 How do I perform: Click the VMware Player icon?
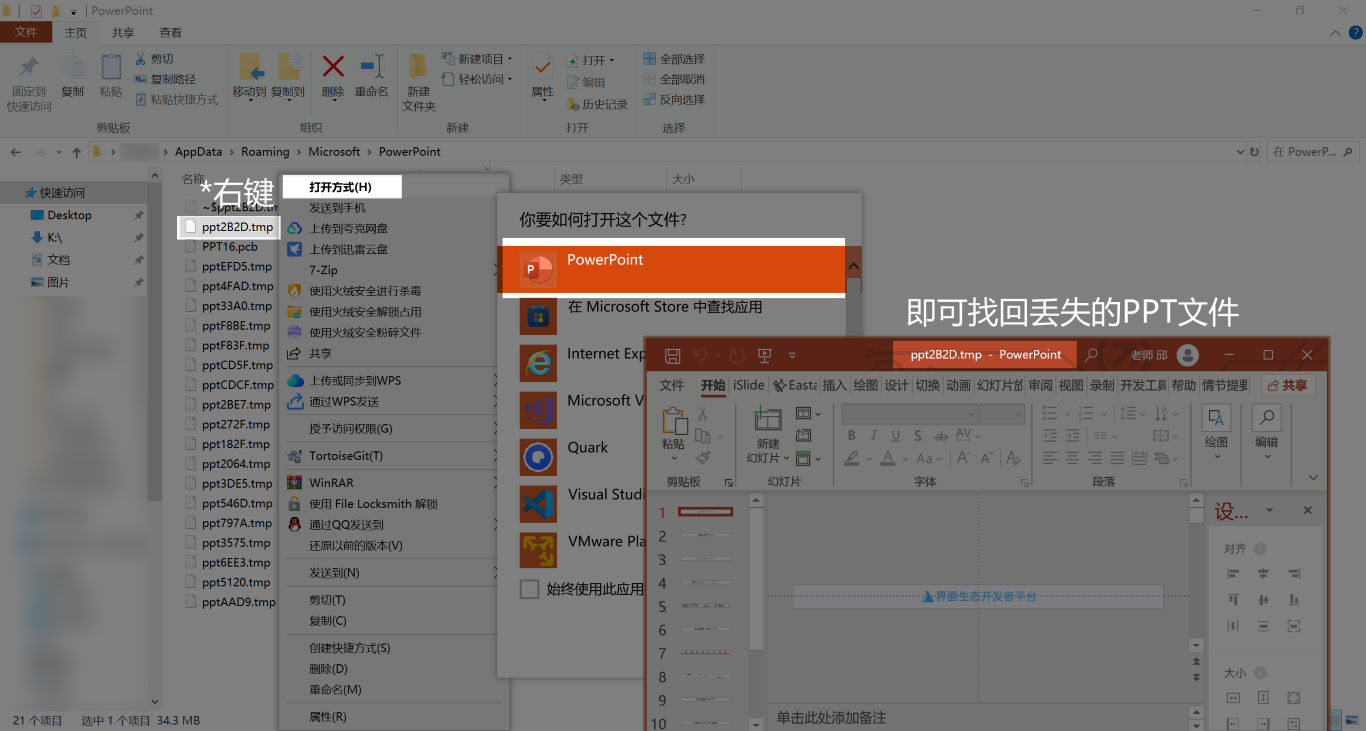tap(538, 550)
